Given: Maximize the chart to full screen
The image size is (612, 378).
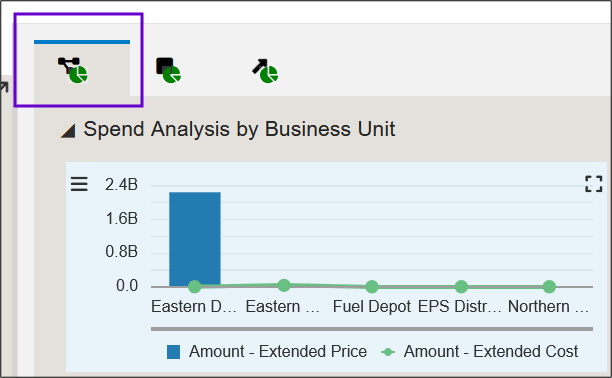Looking at the screenshot, I should point(593,184).
